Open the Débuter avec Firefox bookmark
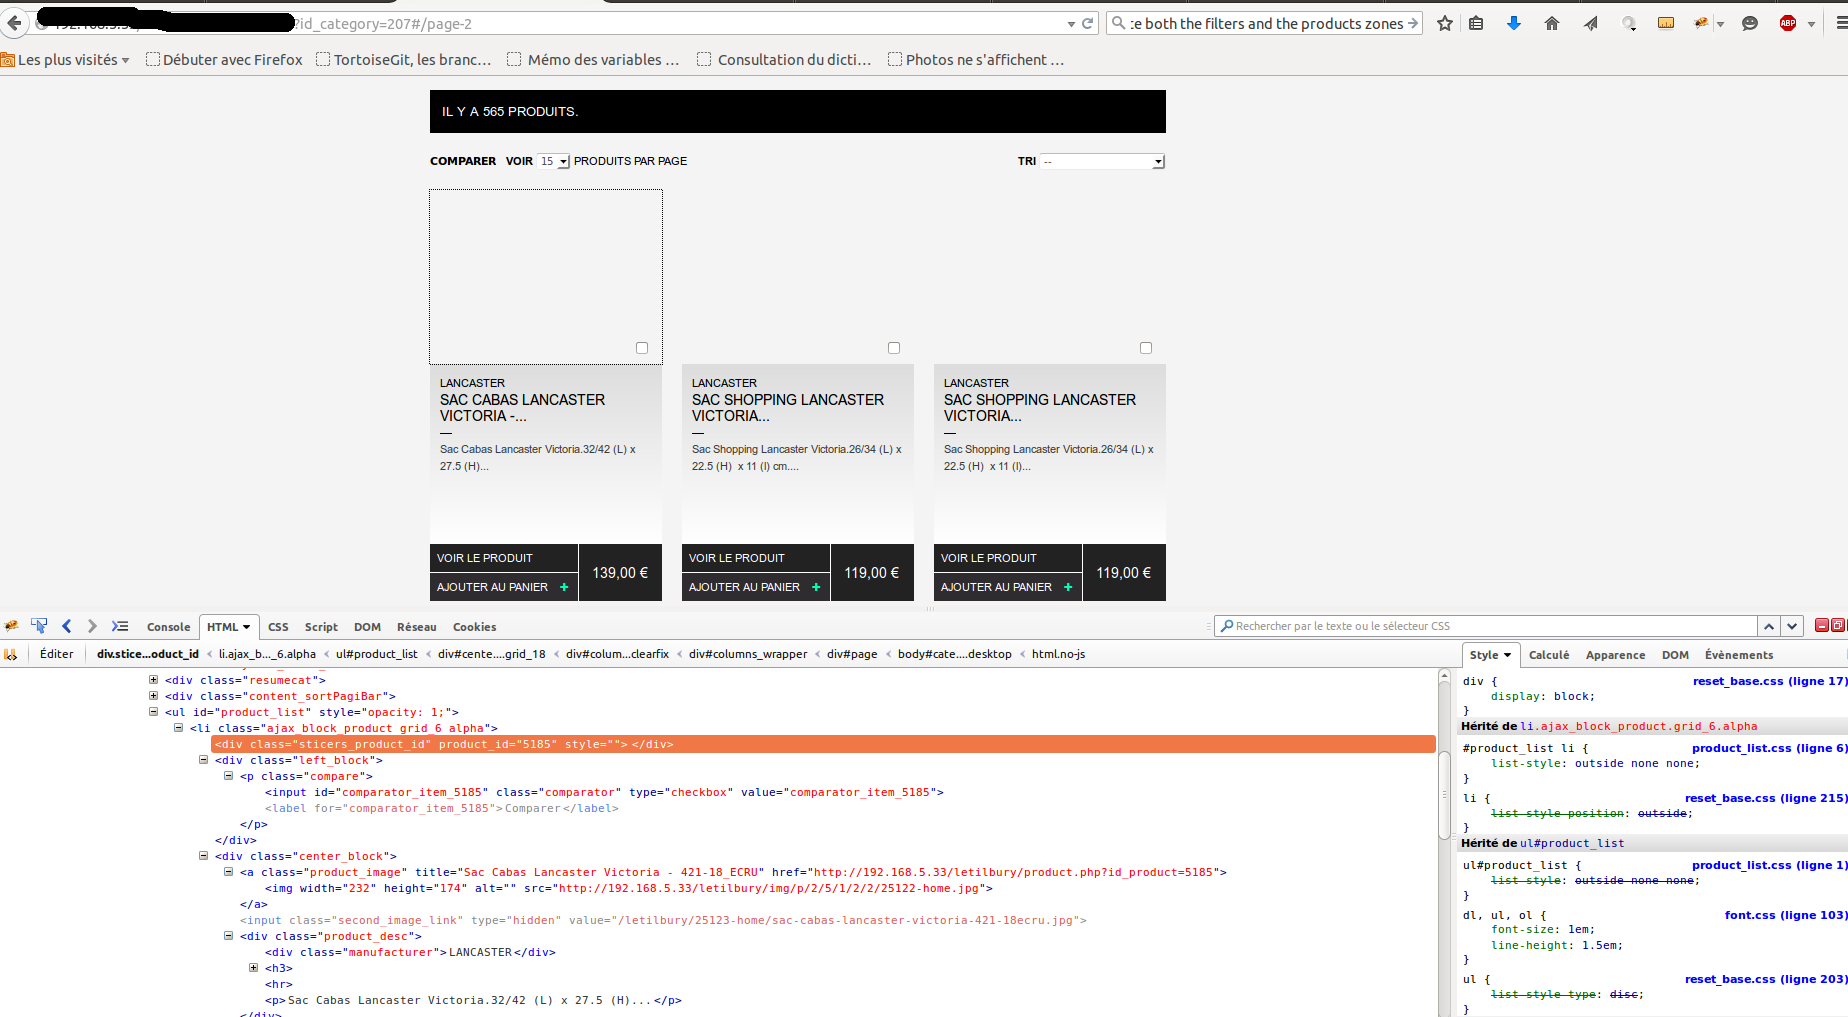 [224, 60]
